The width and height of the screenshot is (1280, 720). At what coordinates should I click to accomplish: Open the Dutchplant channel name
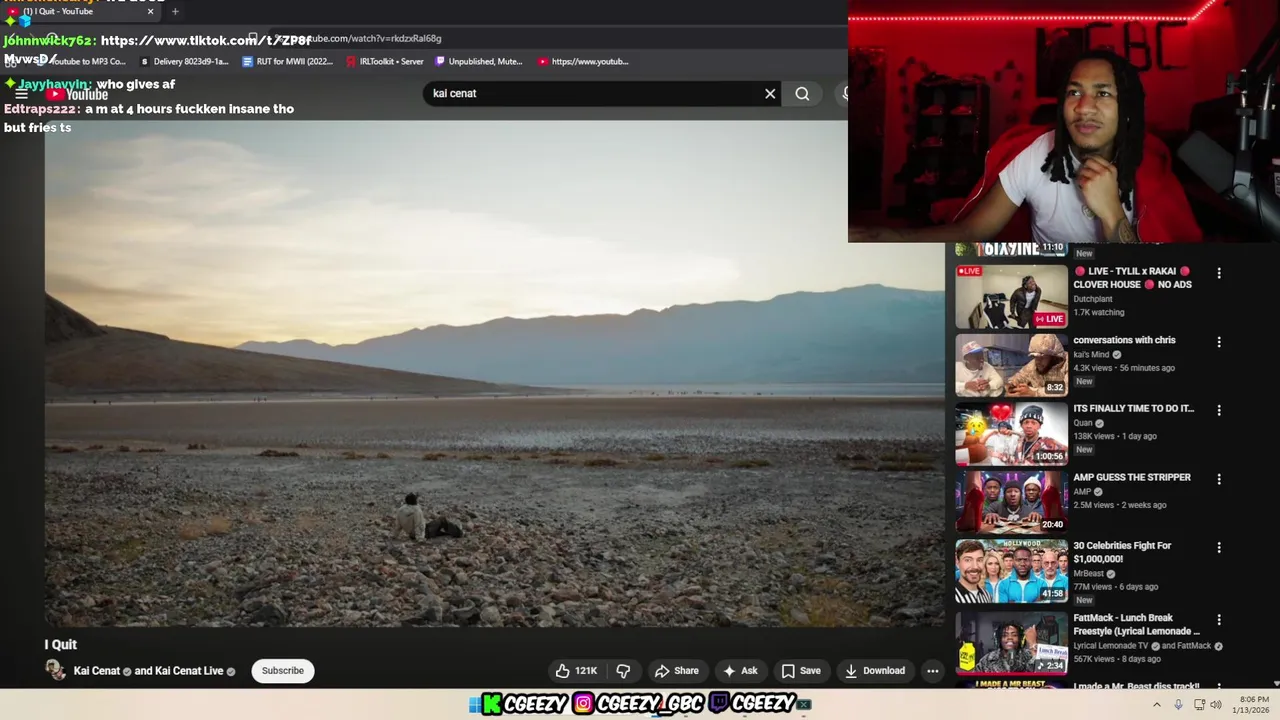pos(1093,299)
